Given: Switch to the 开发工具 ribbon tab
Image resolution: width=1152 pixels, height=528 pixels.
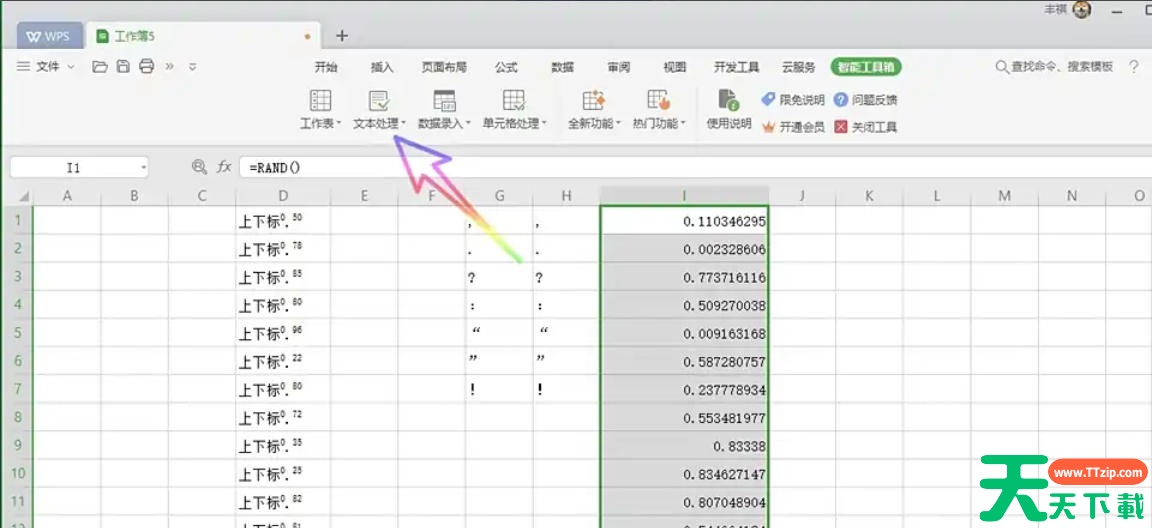Looking at the screenshot, I should [736, 67].
